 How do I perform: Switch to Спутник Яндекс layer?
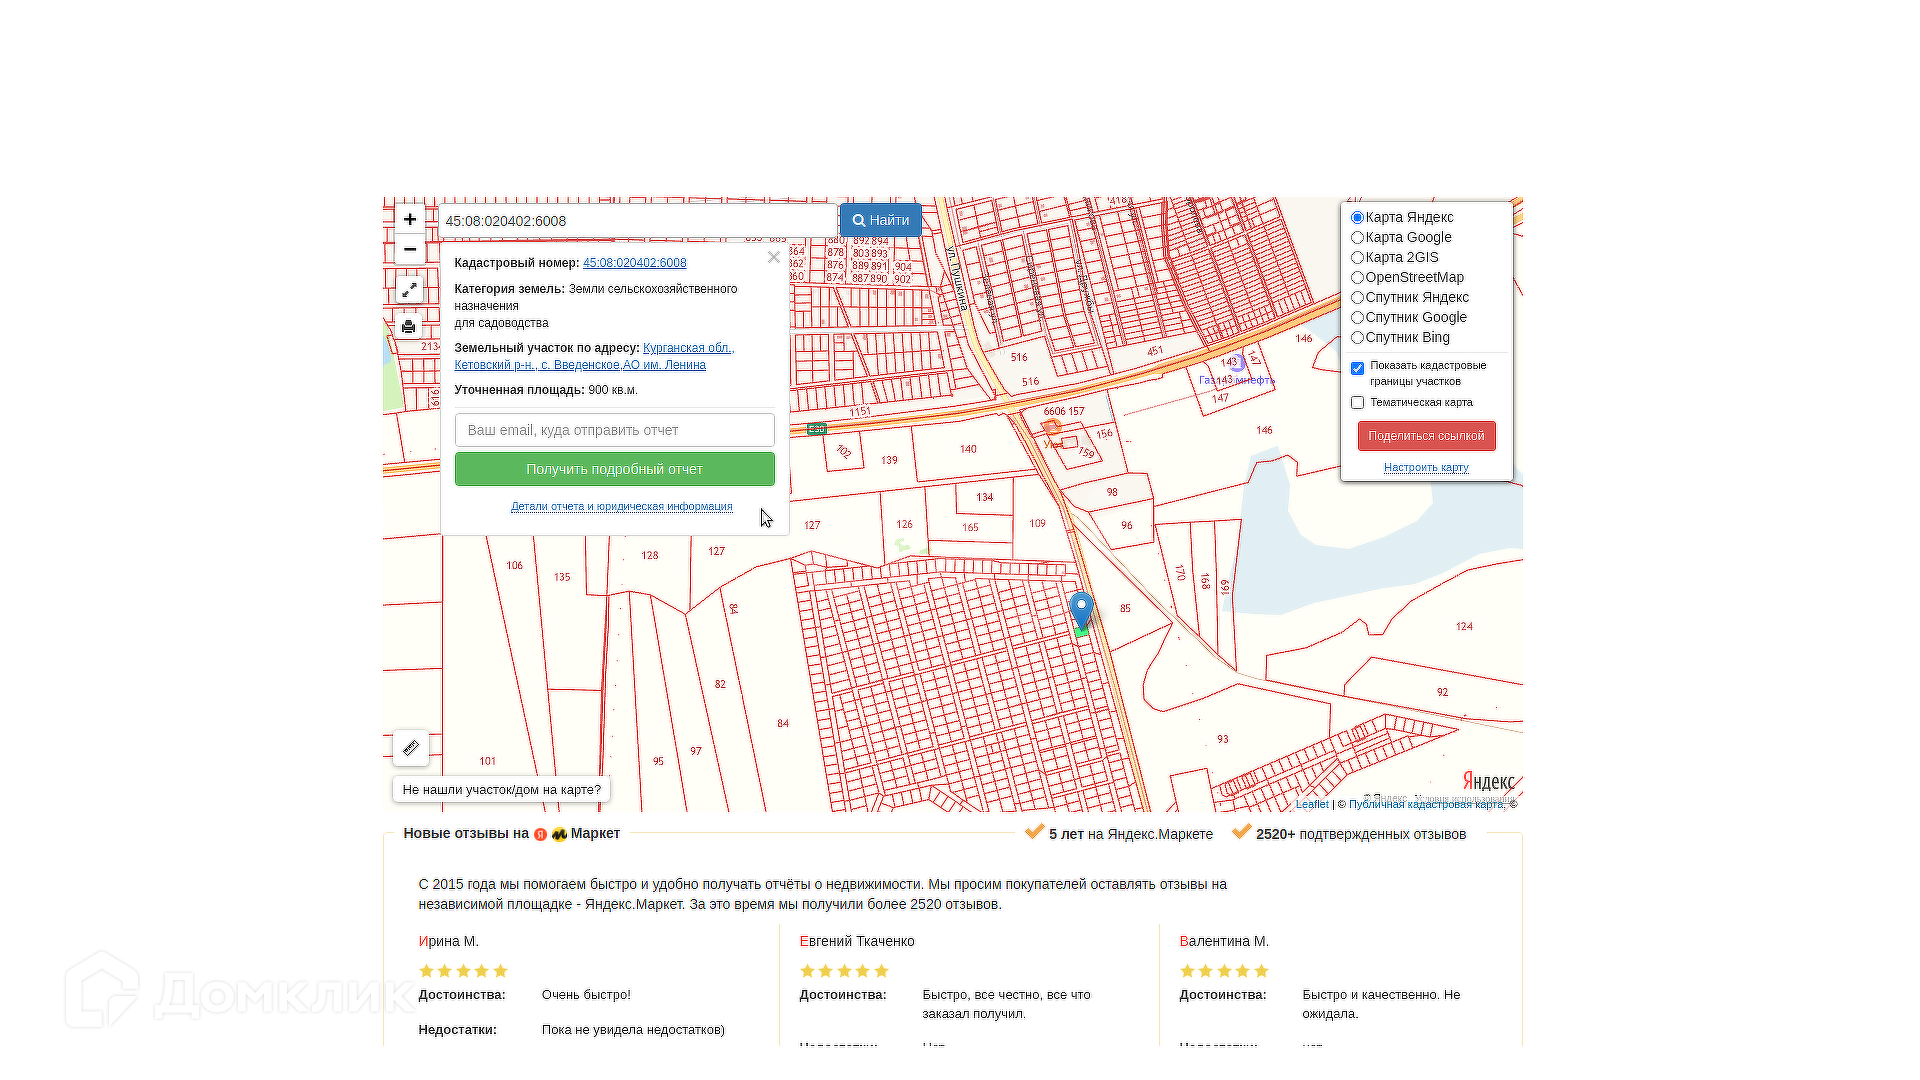(1357, 298)
